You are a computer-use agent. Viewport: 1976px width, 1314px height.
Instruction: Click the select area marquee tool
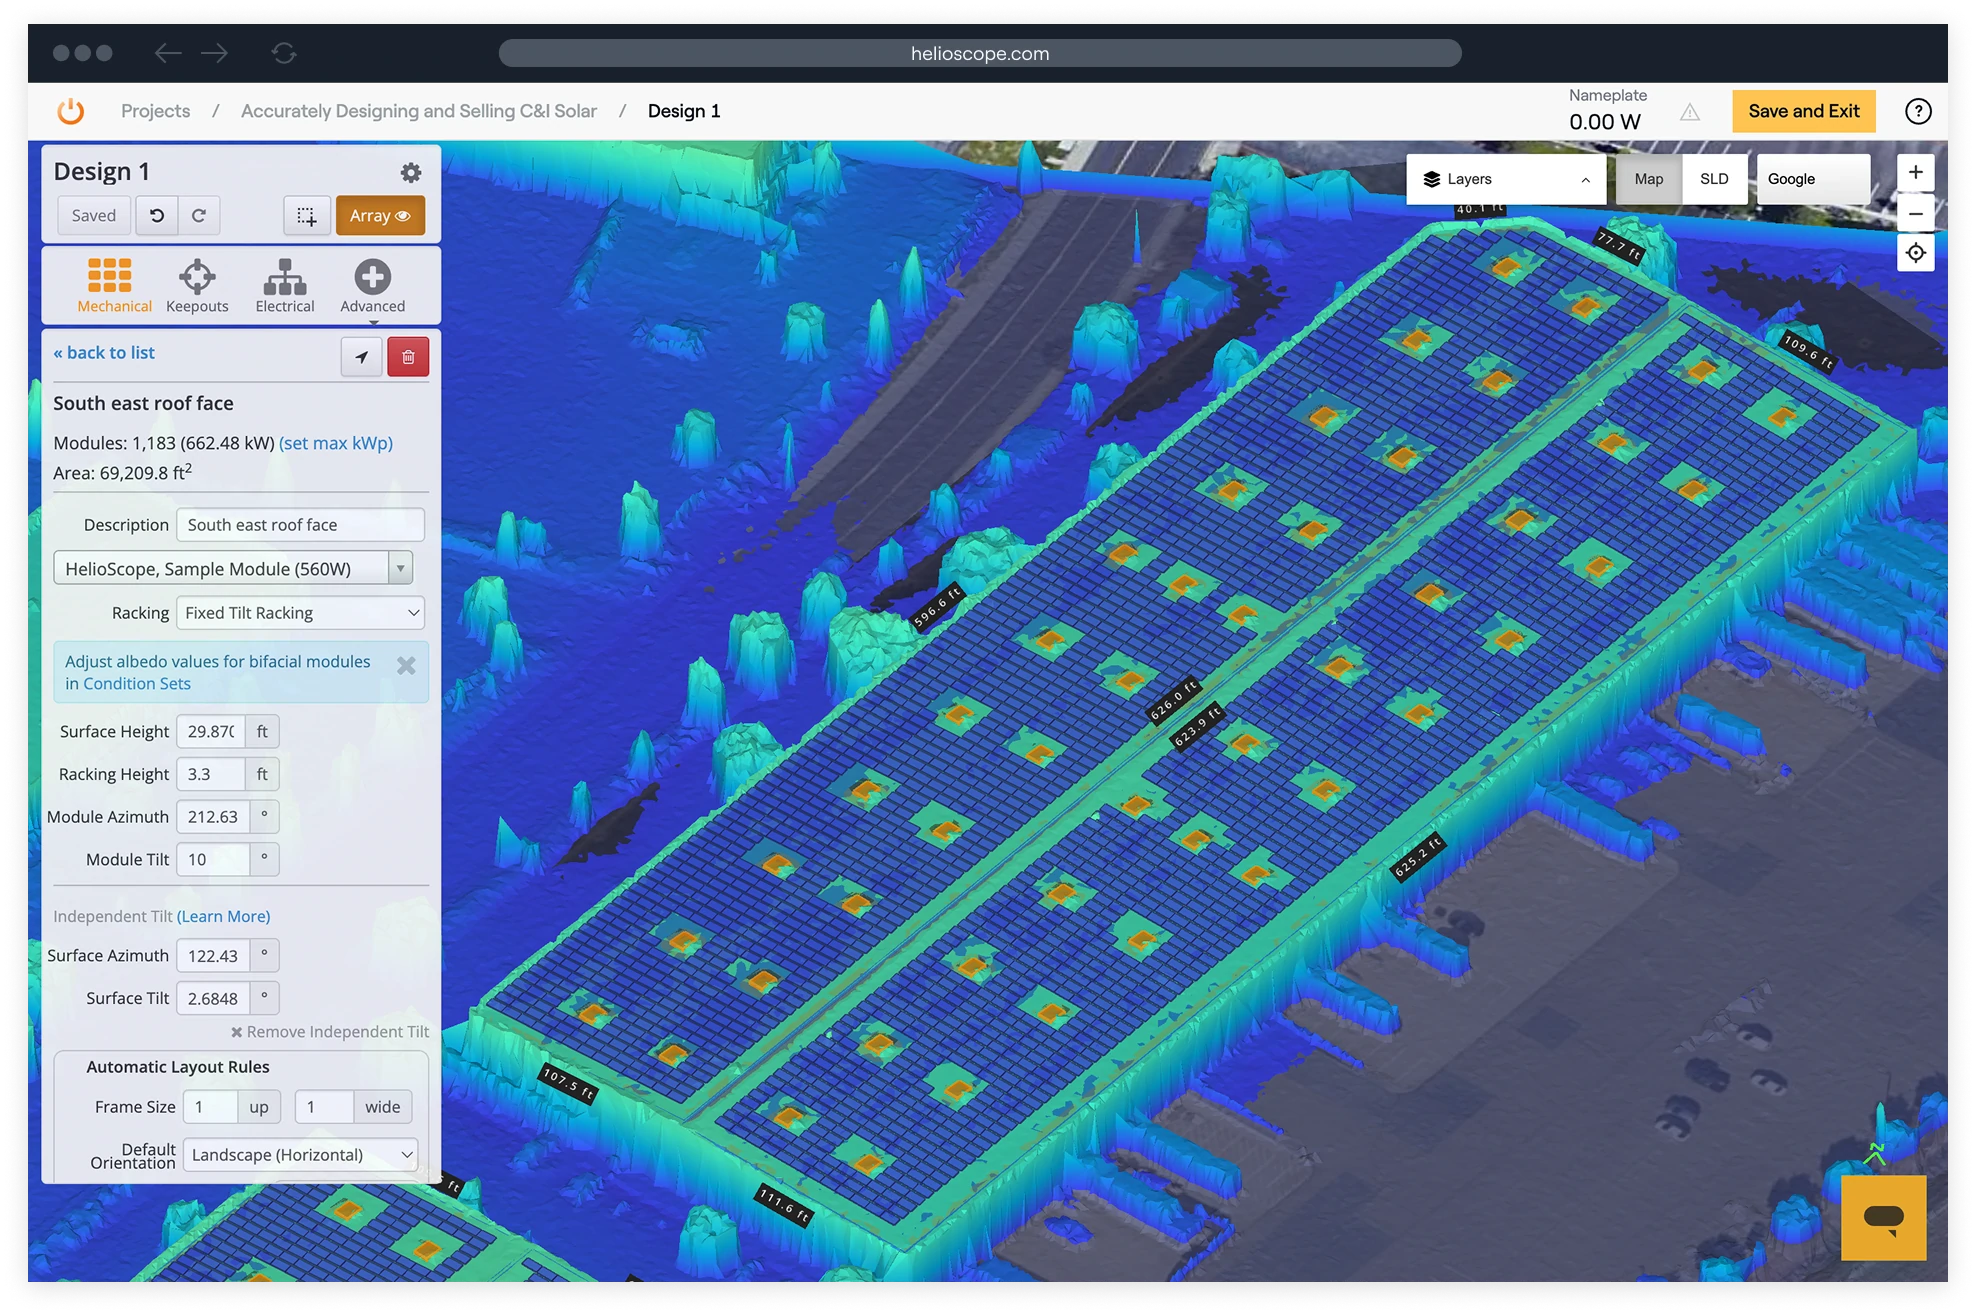tap(307, 216)
